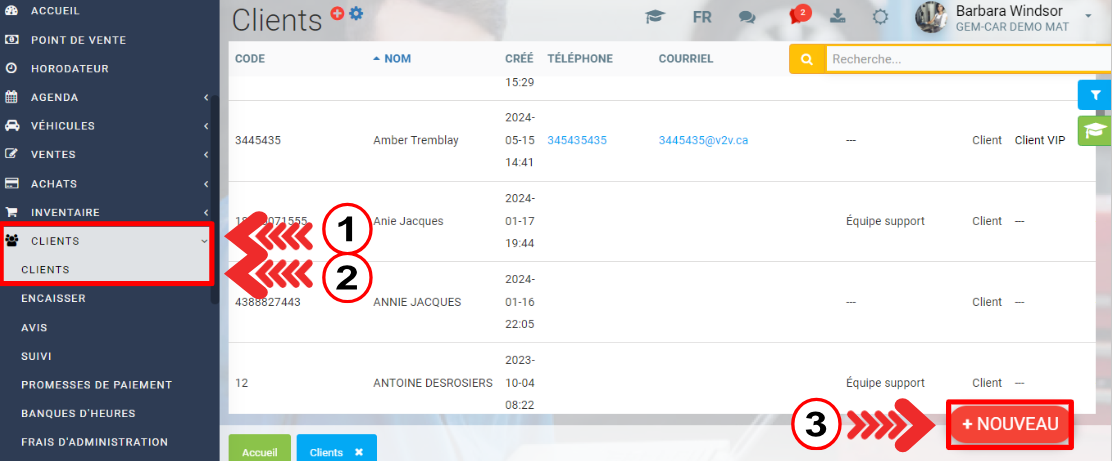Click the 3445435@v2v.ca email link
The height and width of the screenshot is (461, 1112).
[703, 140]
